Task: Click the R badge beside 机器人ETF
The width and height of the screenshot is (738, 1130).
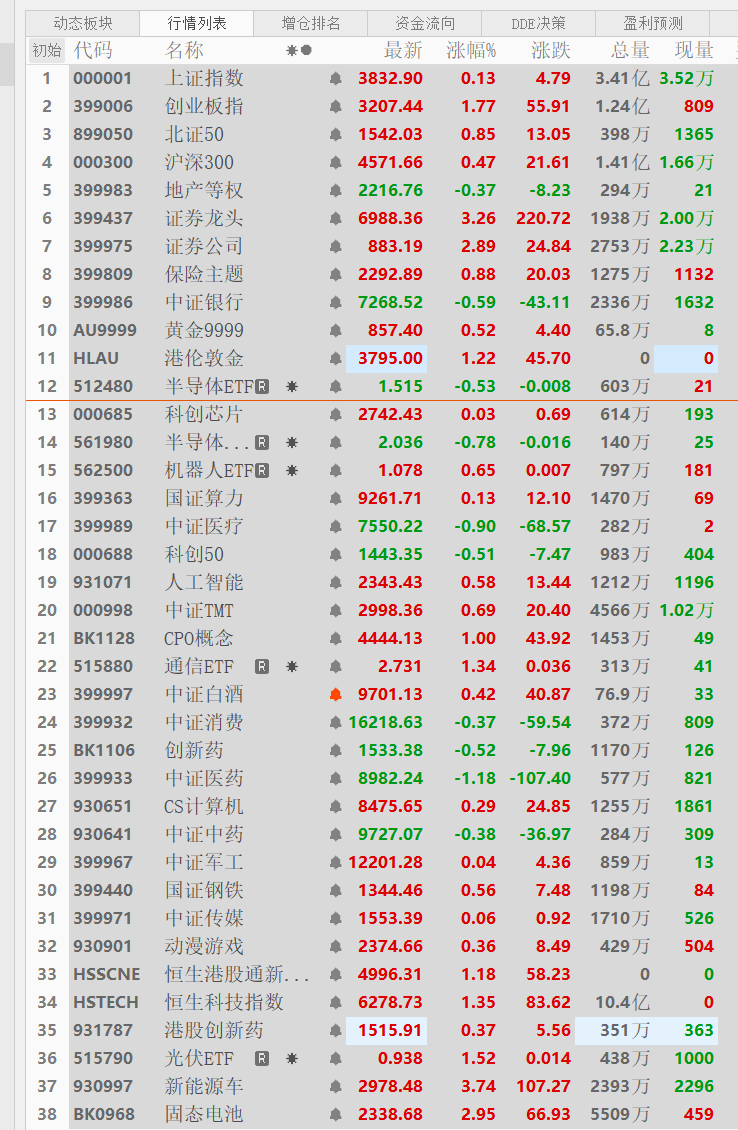Action: click(x=262, y=471)
